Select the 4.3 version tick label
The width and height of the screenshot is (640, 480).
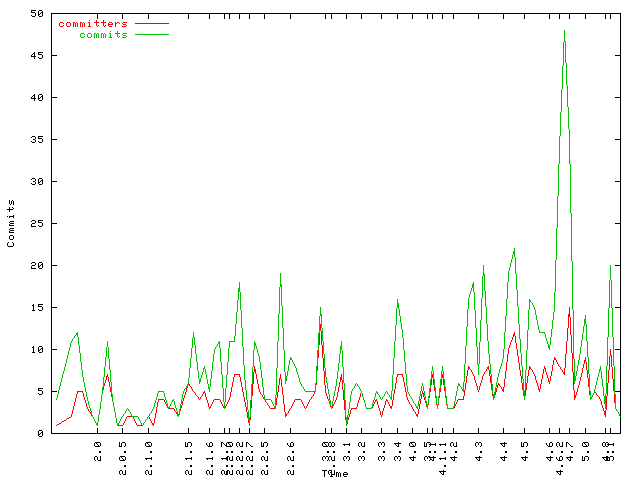[x=479, y=452]
